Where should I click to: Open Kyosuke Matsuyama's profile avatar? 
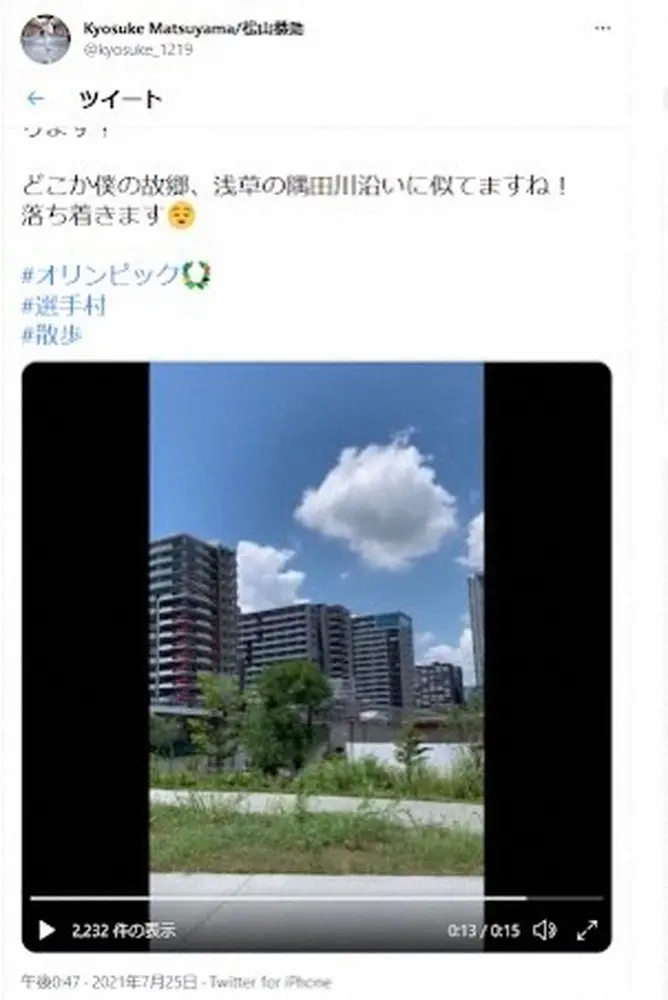coord(45,39)
